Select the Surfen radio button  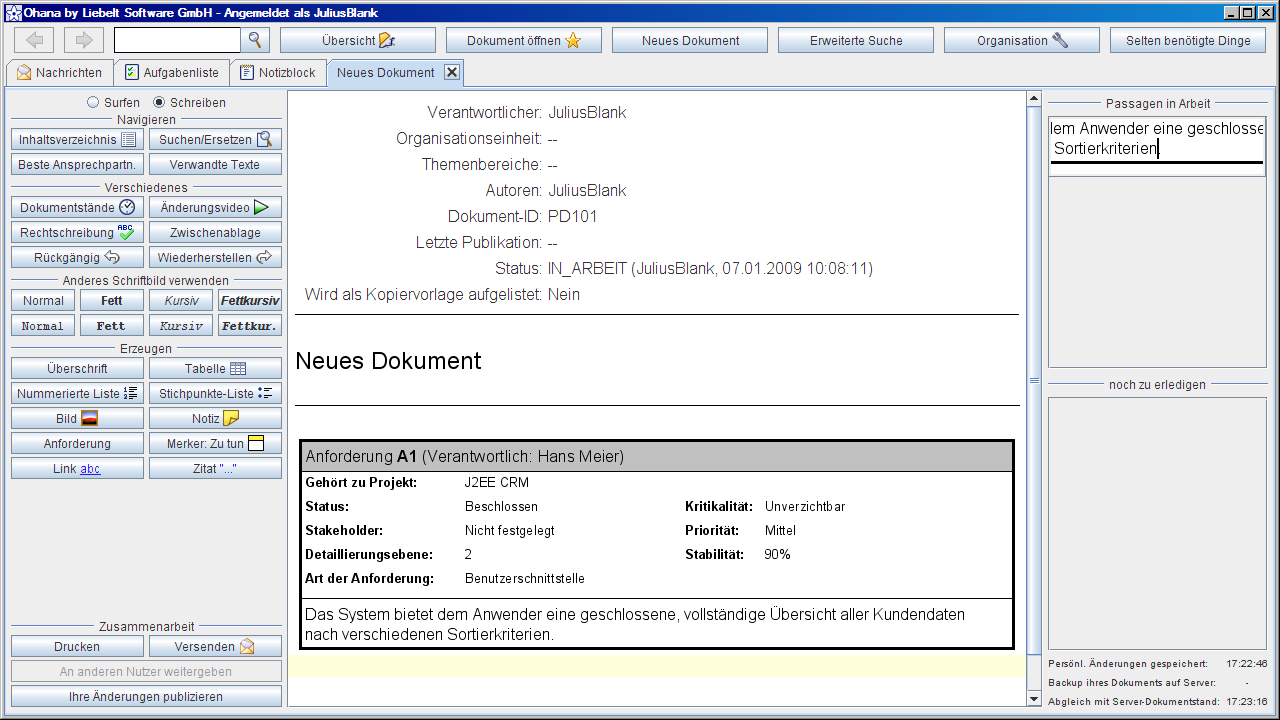94,102
